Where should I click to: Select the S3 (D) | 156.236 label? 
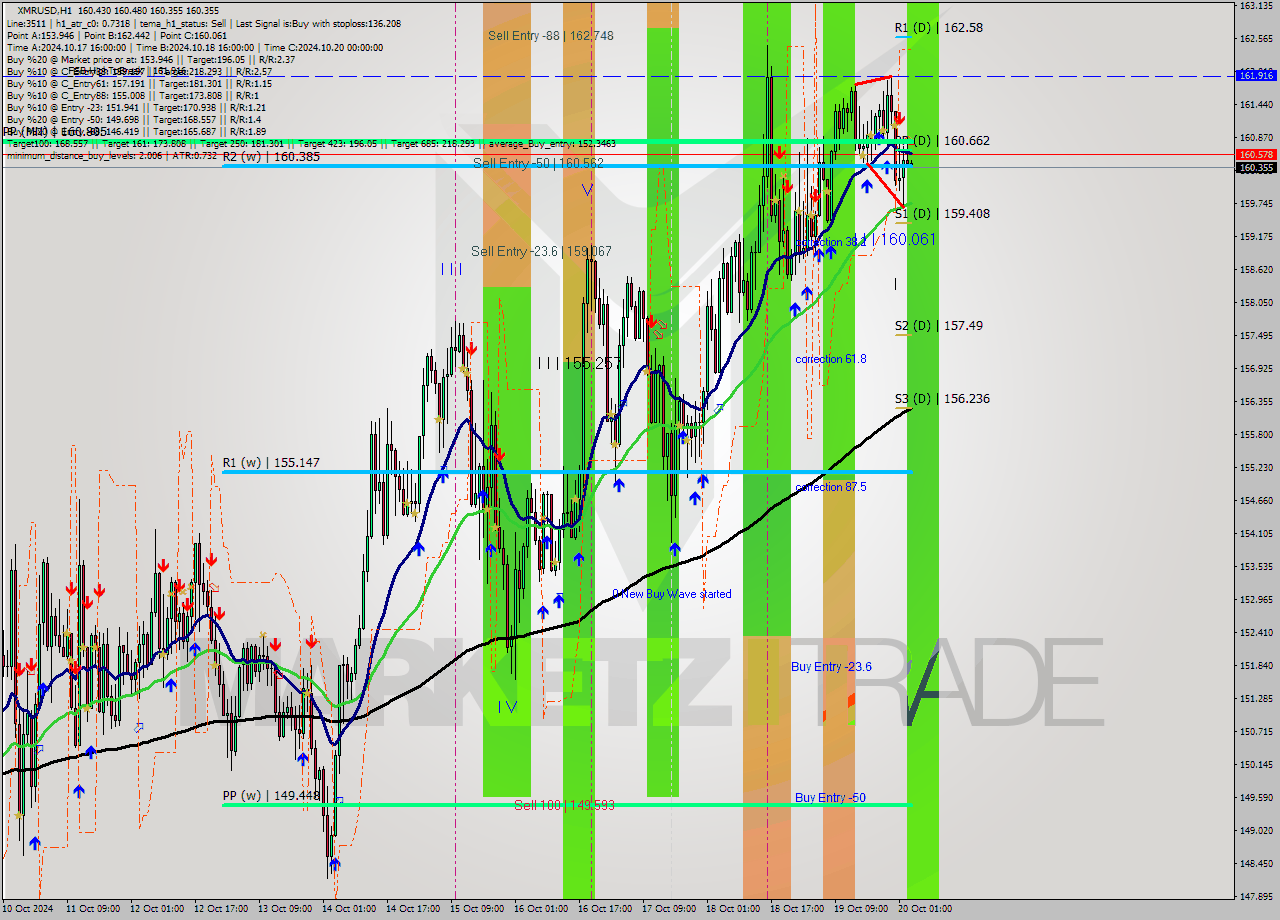click(x=942, y=399)
